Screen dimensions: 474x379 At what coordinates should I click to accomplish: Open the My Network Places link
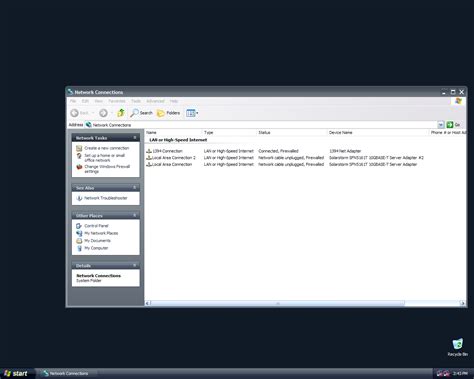coord(101,233)
